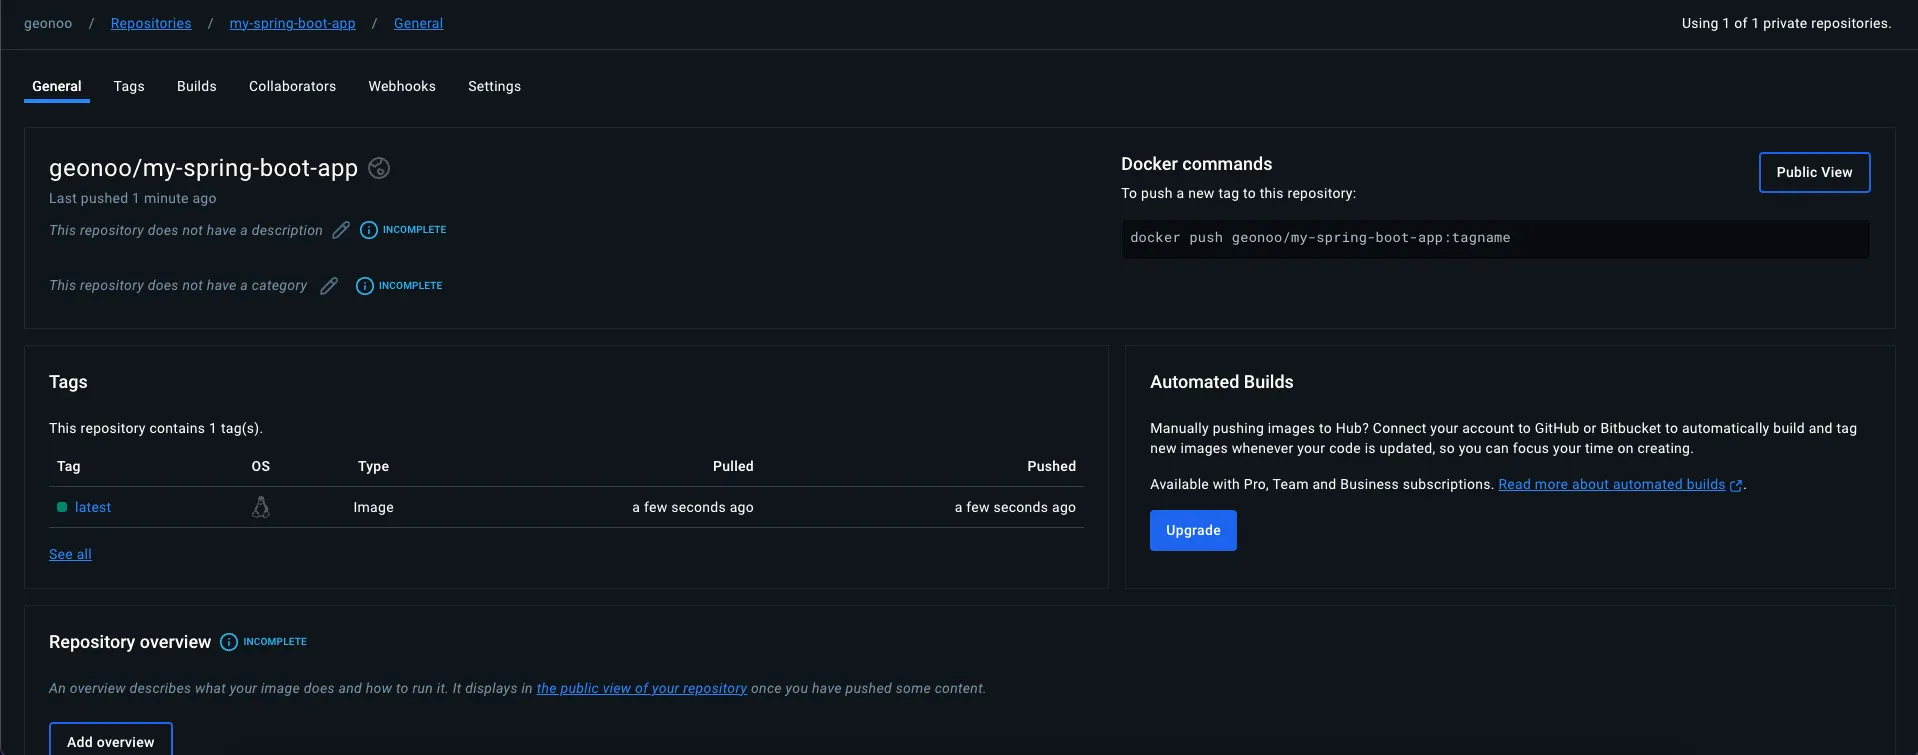Click the Add overview button

point(111,741)
